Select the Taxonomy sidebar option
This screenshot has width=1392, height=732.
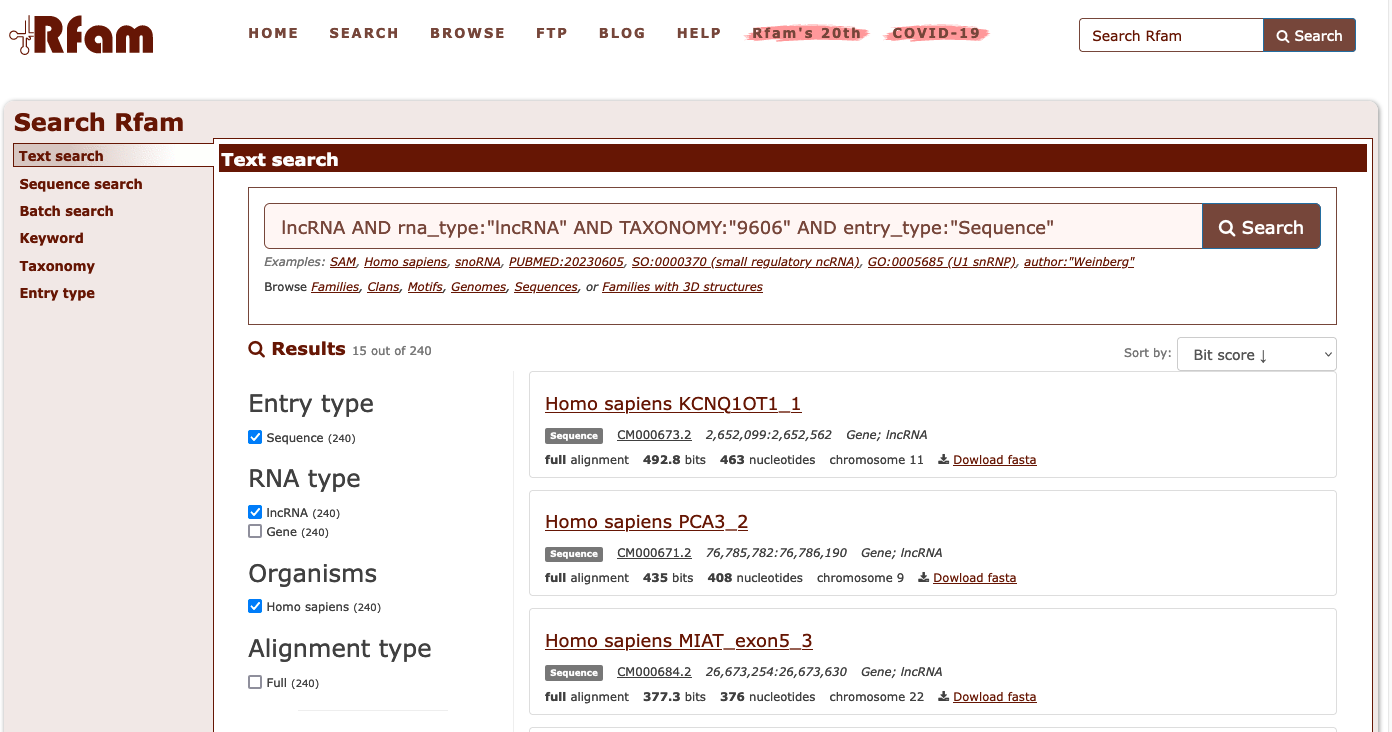pyautogui.click(x=57, y=266)
